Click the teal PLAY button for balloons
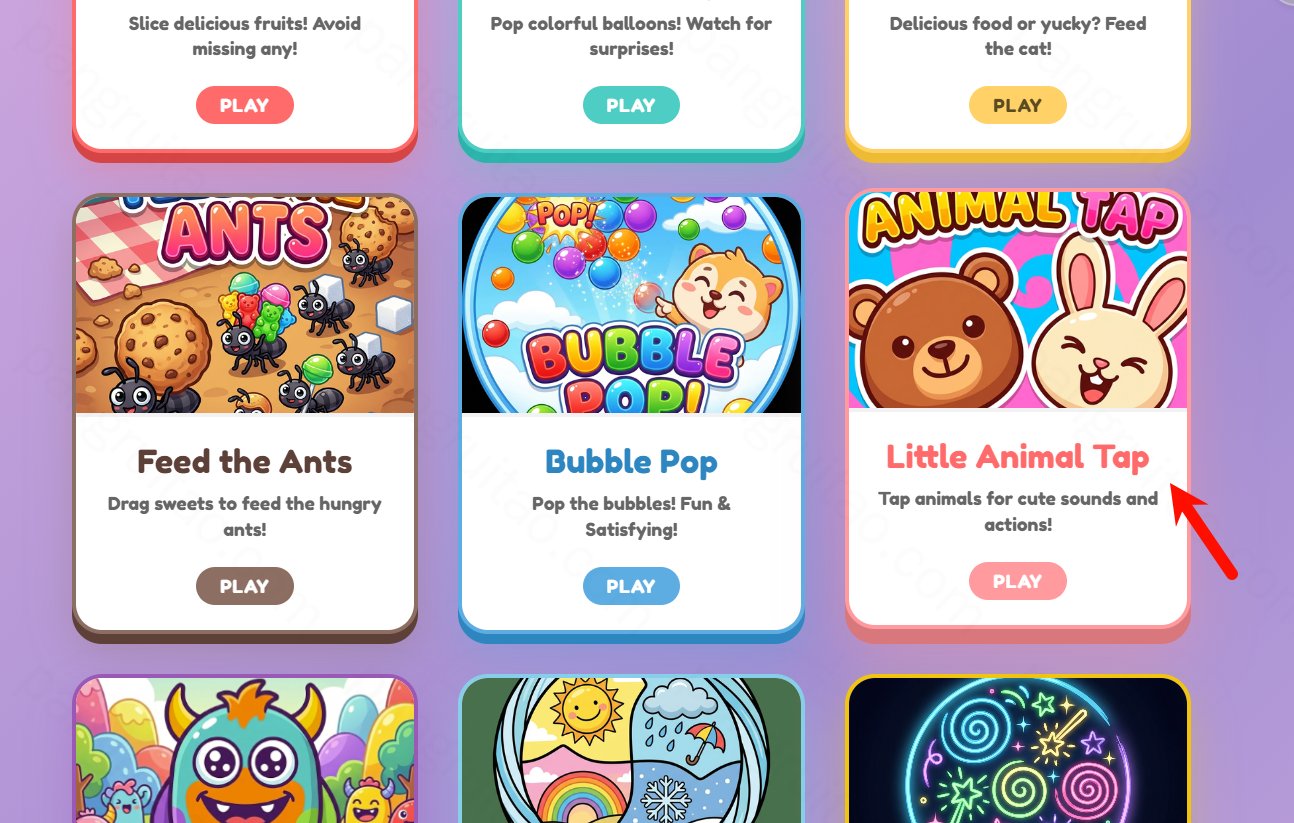This screenshot has width=1294, height=823. [631, 105]
